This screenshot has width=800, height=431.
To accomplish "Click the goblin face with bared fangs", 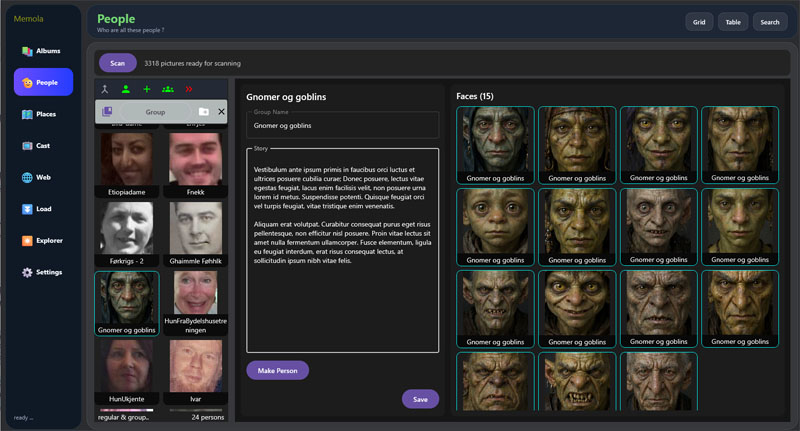I will pyautogui.click(x=577, y=382).
